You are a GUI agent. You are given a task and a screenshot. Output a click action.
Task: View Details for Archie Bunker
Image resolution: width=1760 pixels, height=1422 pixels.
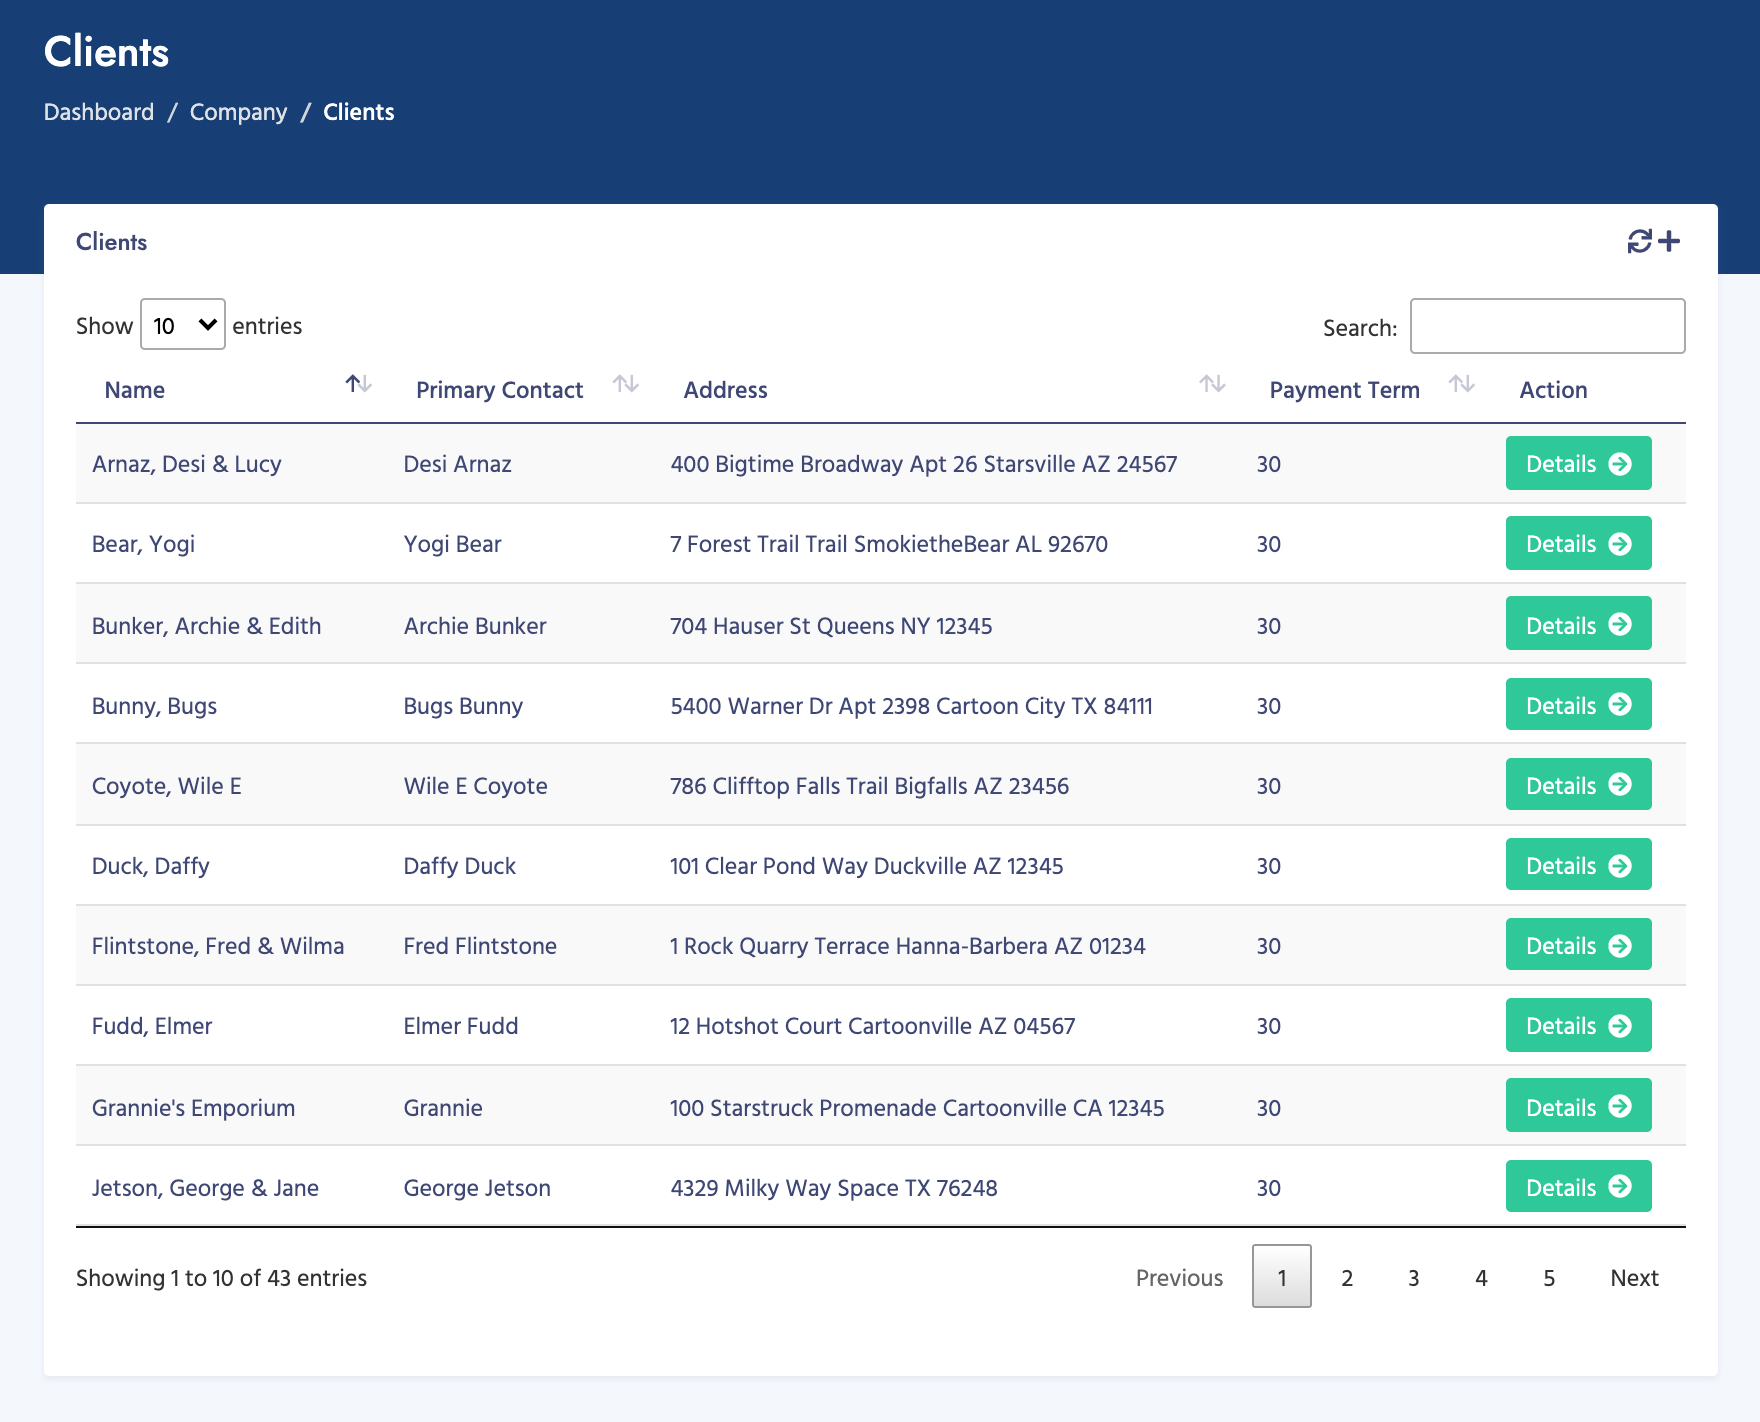click(1578, 624)
